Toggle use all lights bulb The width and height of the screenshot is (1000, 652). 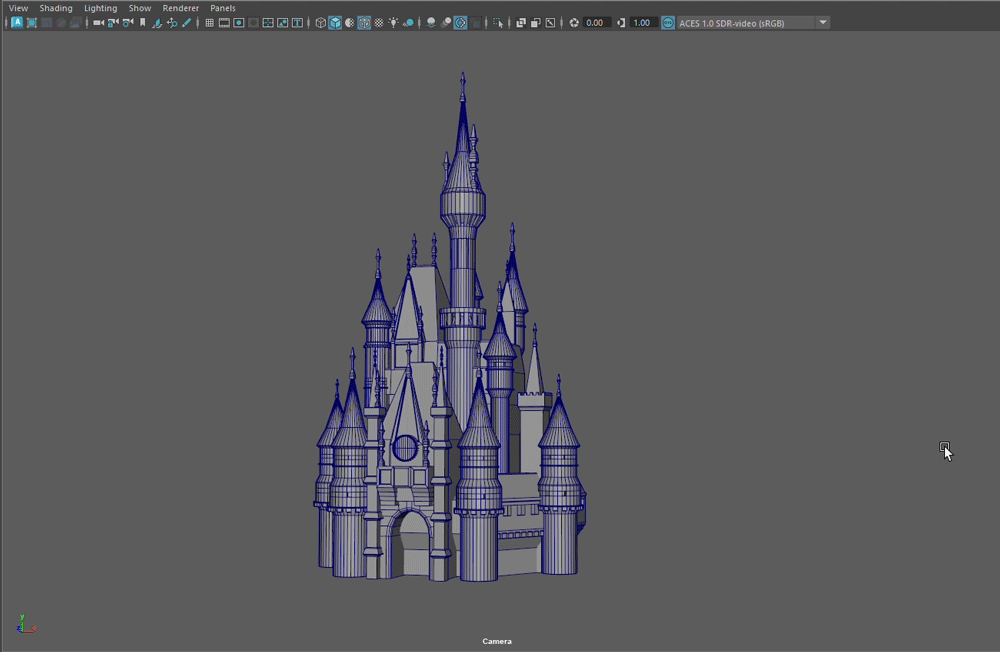coord(393,22)
